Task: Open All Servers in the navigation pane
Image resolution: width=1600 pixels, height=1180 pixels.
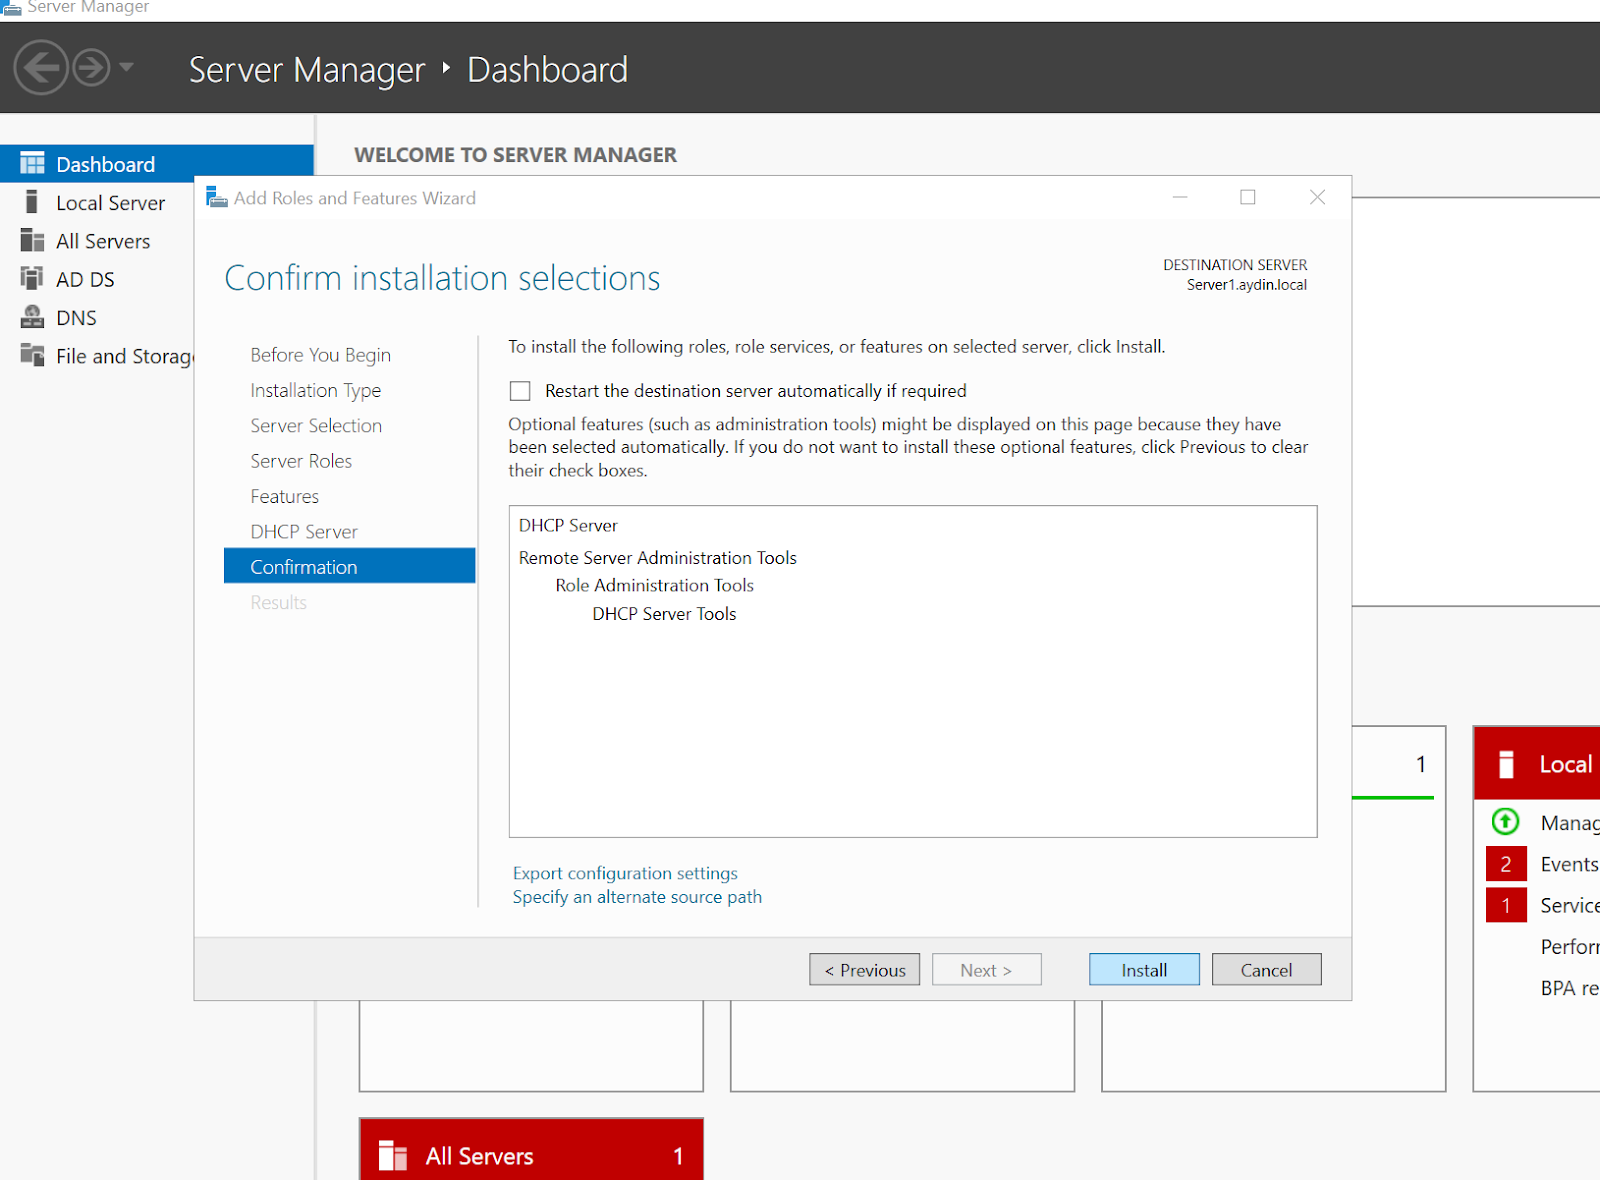Action: pos(103,241)
